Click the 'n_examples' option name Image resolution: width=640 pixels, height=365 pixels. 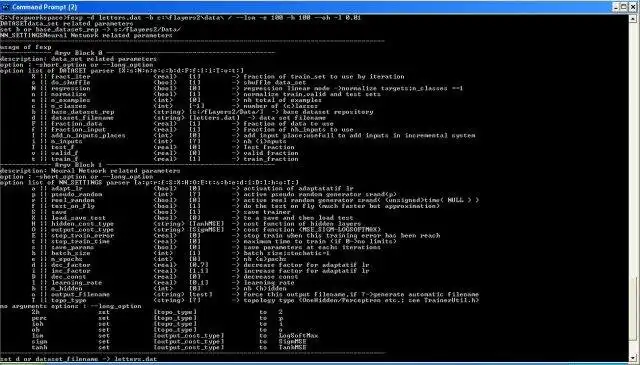71,100
